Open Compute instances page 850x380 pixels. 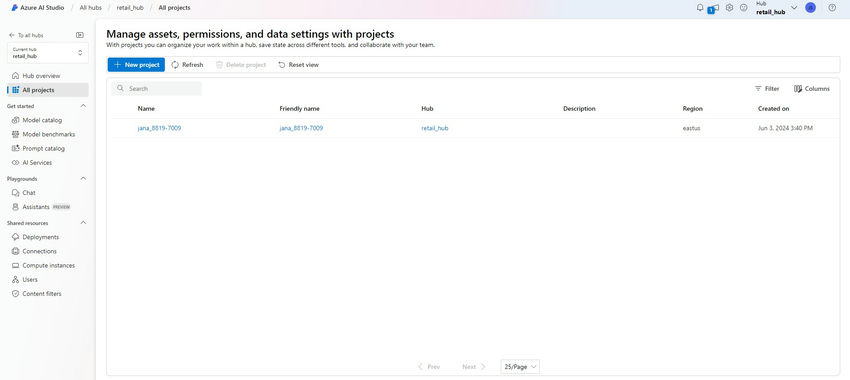coord(48,266)
